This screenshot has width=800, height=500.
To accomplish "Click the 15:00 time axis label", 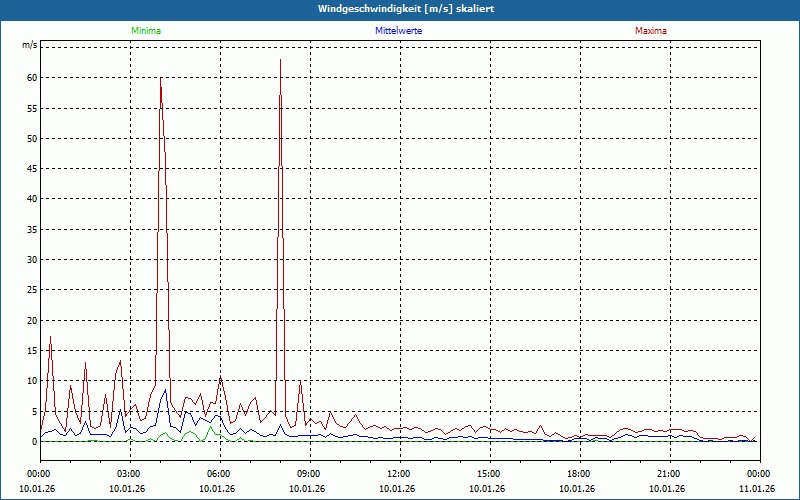I will (490, 474).
